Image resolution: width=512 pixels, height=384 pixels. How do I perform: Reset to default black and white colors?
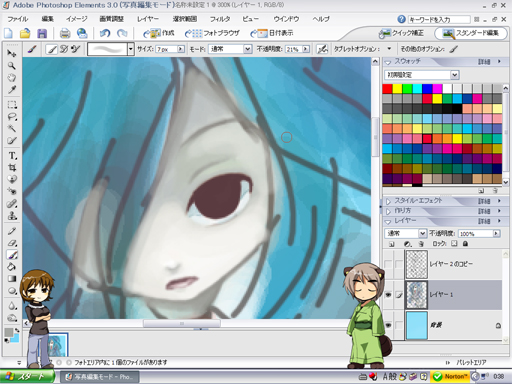click(6, 340)
